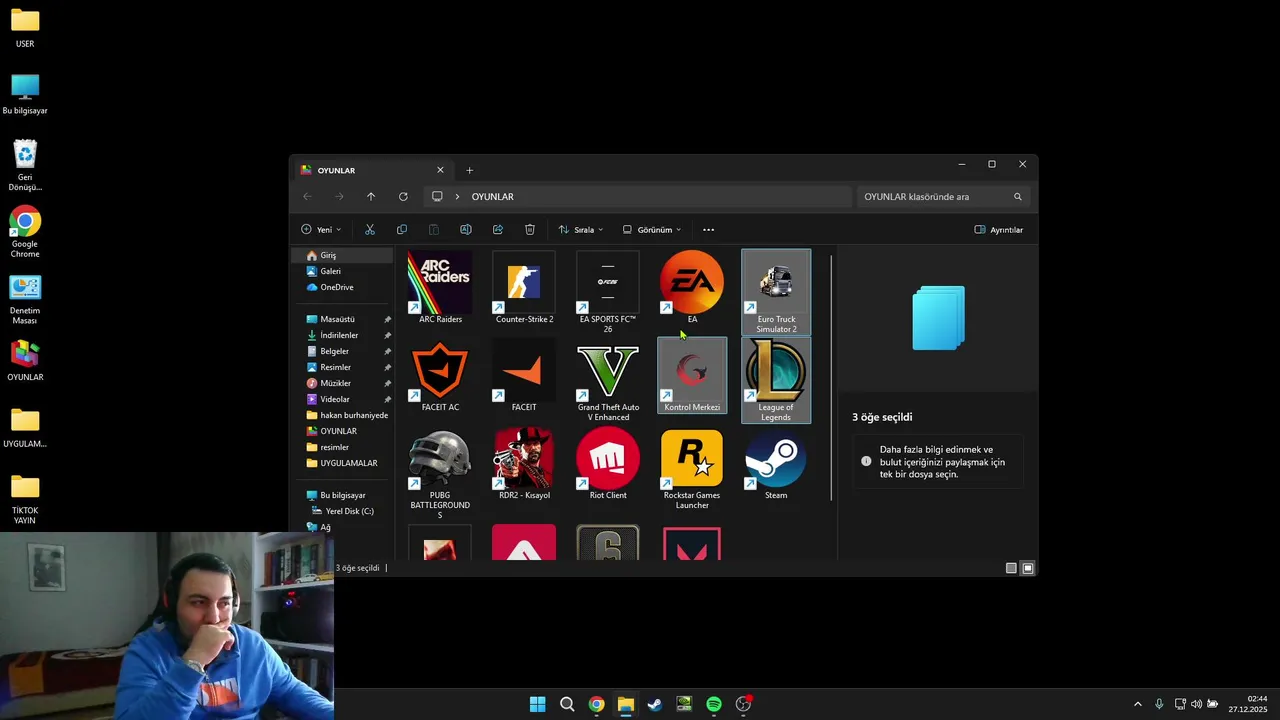Toggle the Ayrıntılar details pane
The image size is (1280, 720).
[x=999, y=229]
